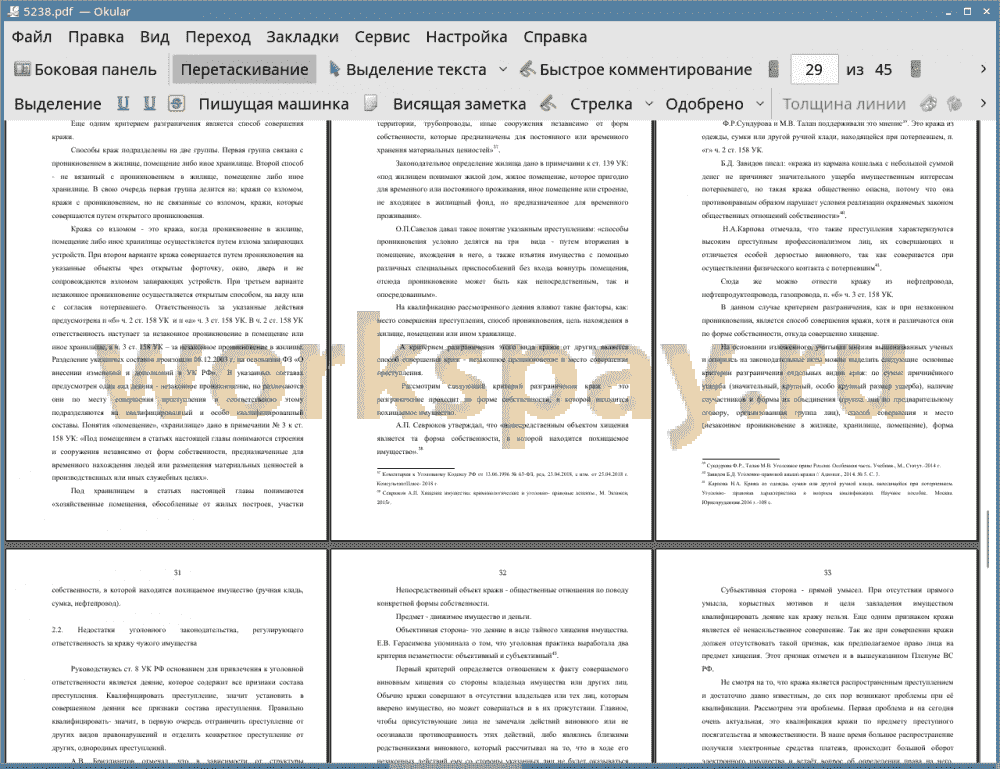Go to the next page icon

tap(916, 70)
